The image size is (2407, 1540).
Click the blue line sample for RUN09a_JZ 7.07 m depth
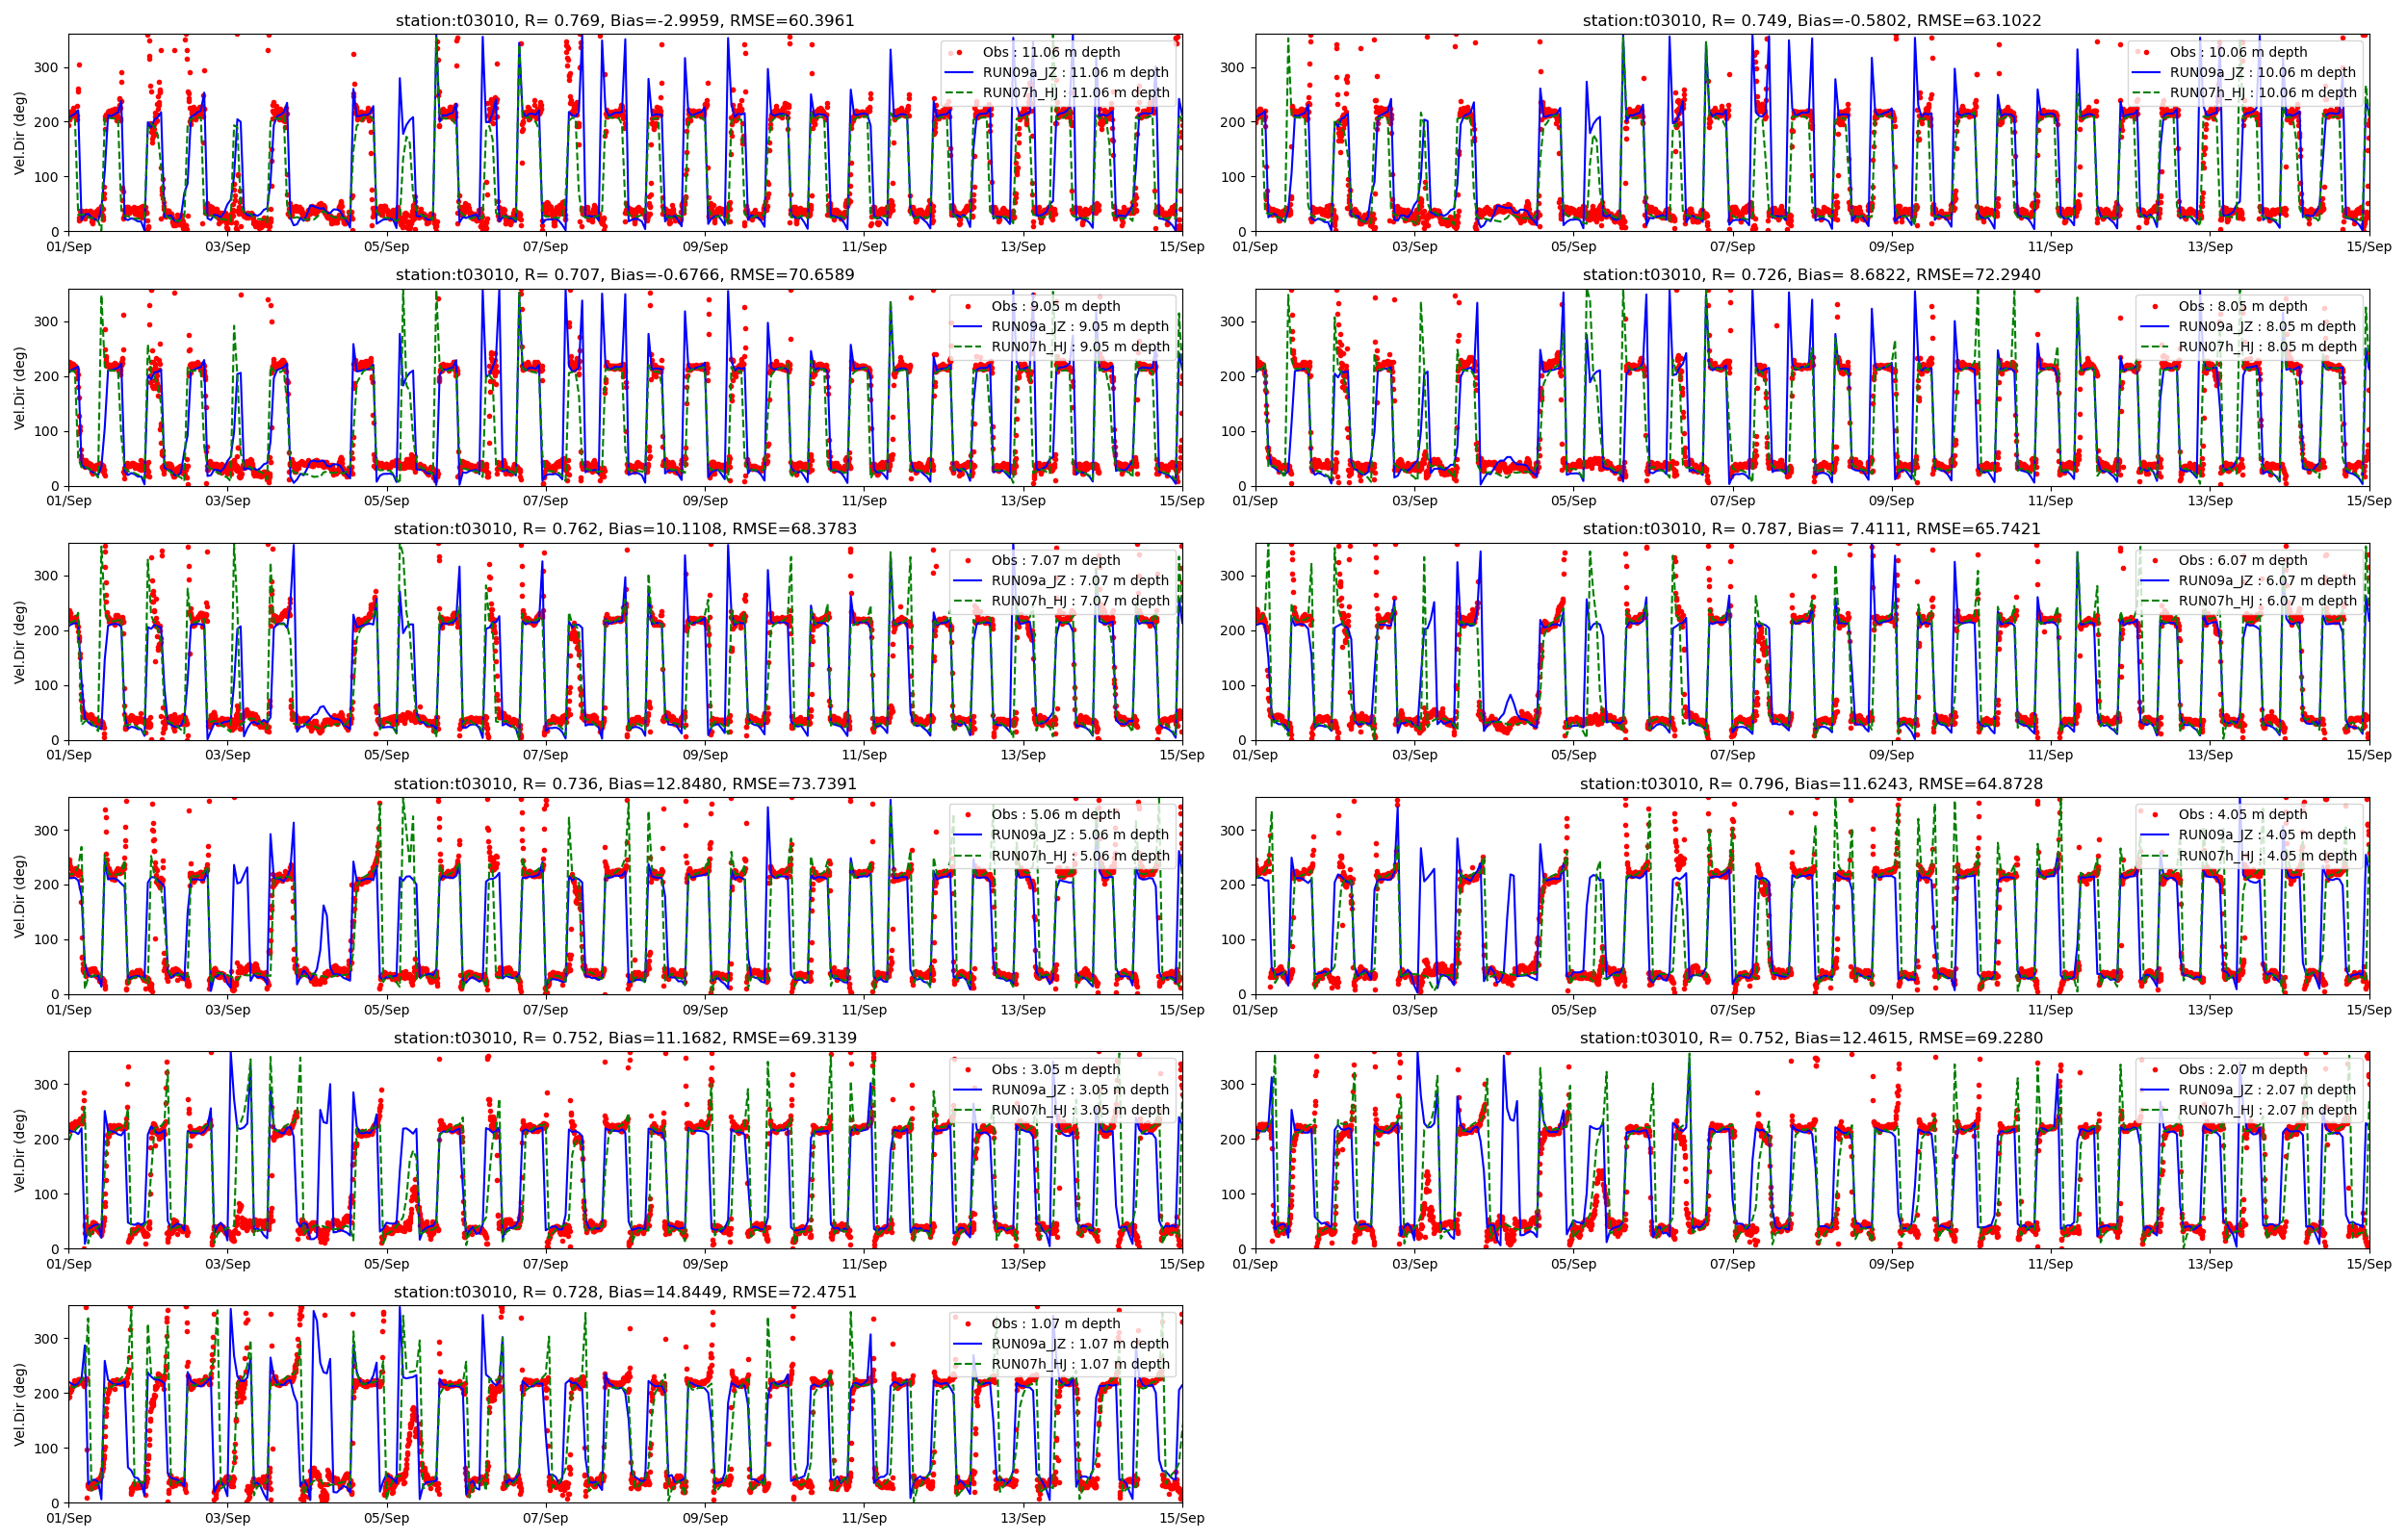pyautogui.click(x=969, y=580)
